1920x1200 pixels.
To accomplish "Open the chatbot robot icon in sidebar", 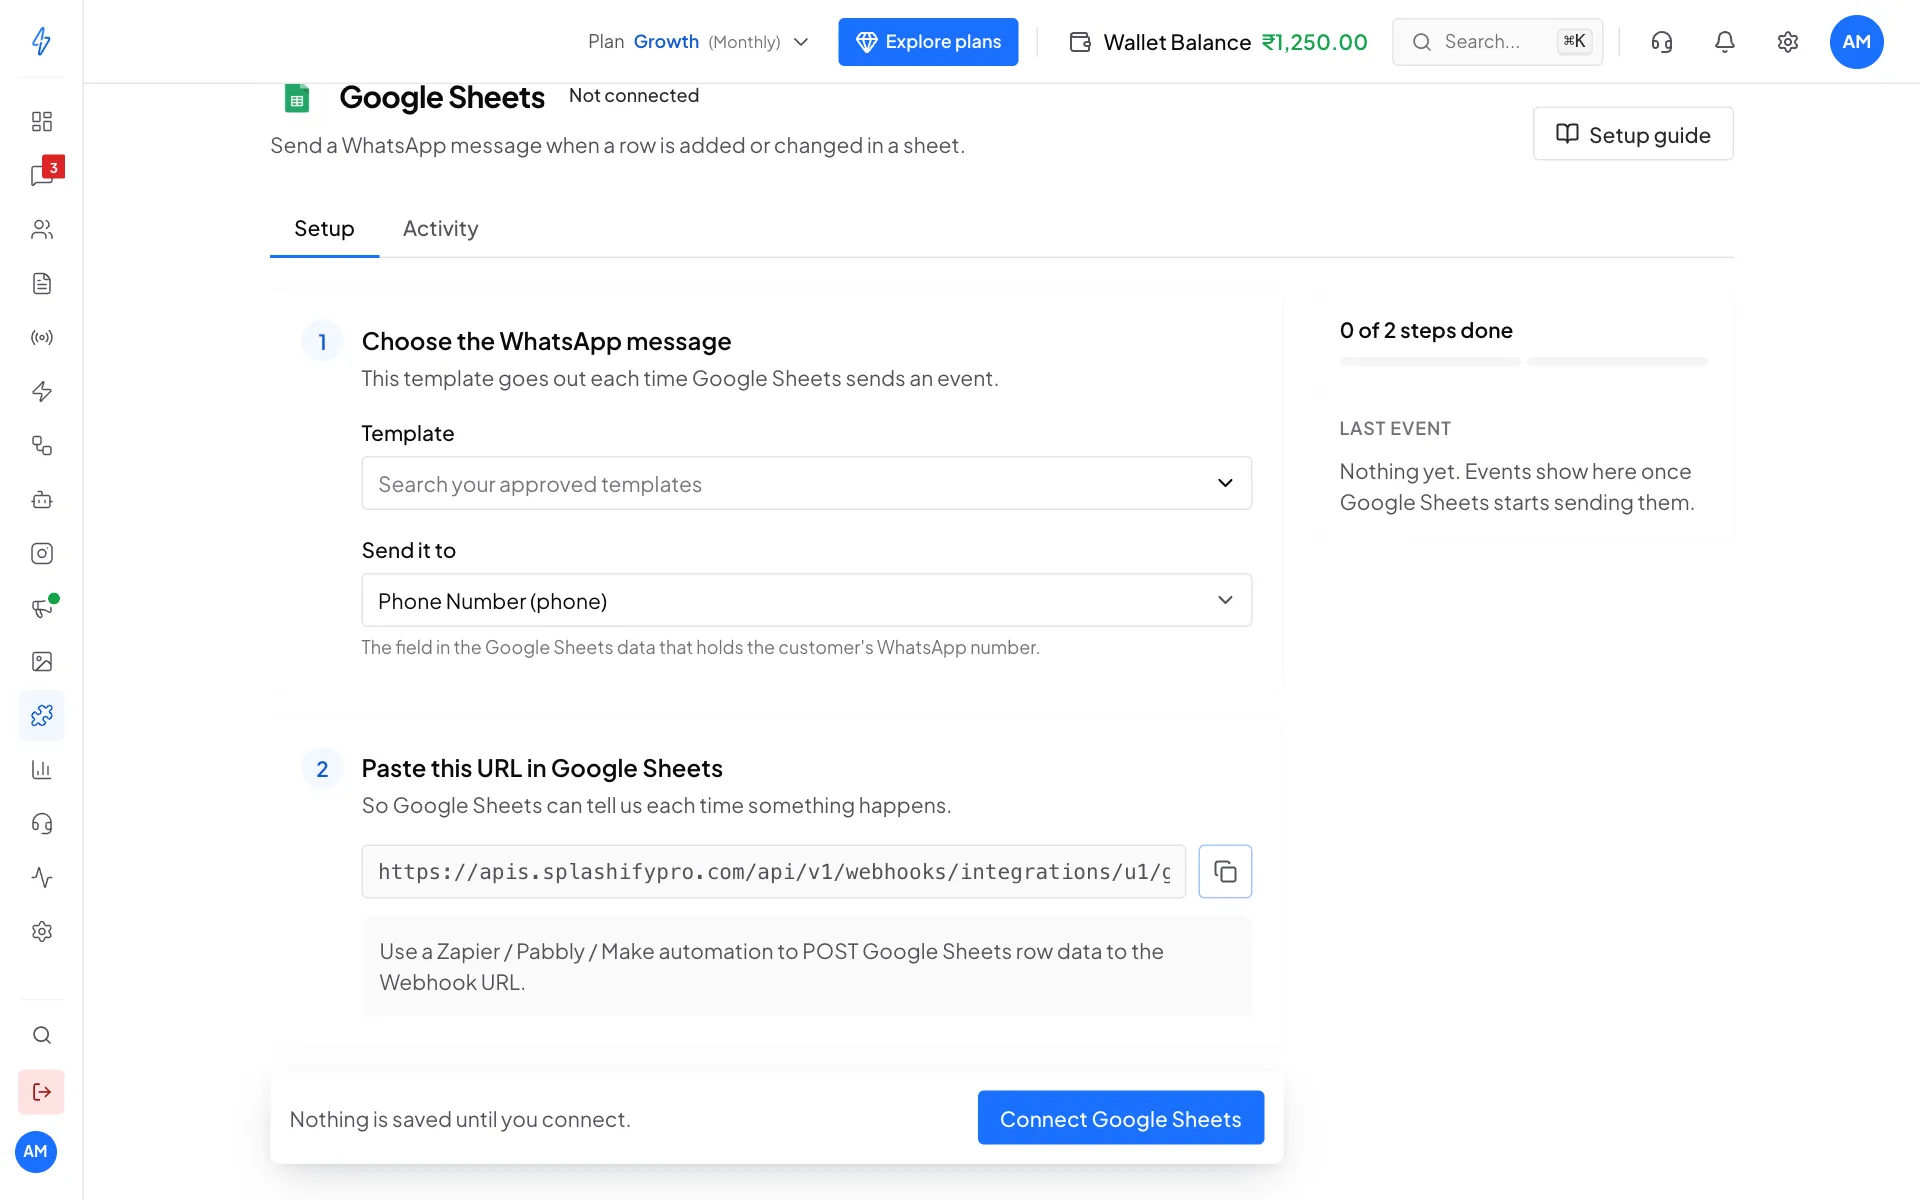I will coord(41,499).
